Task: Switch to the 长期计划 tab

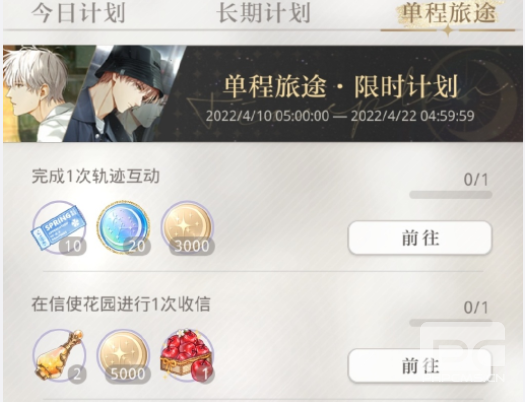Action: [263, 13]
